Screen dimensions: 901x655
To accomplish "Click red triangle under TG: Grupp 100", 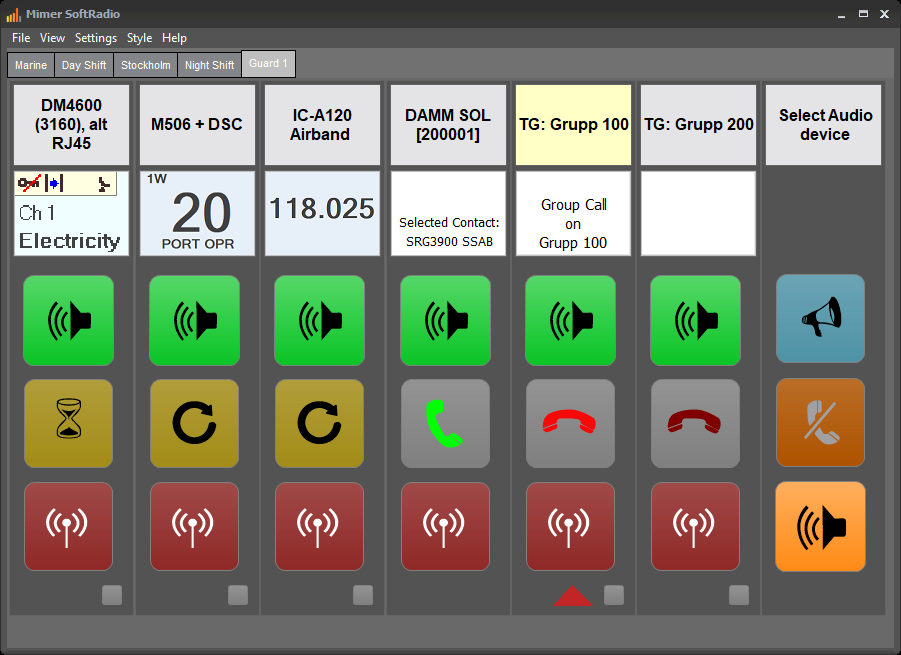I will point(572,597).
